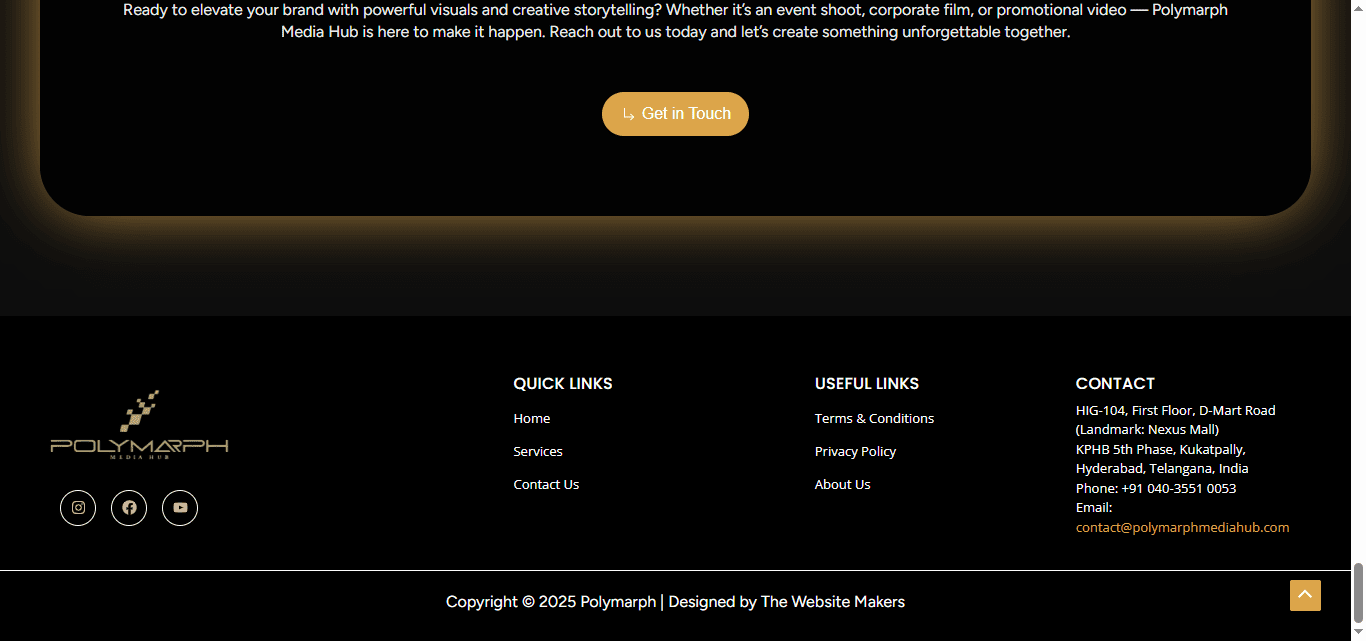Screen dimensions: 1366x641
Task: Click the contact@polymarphmediahub.com email link
Action: tap(1182, 528)
